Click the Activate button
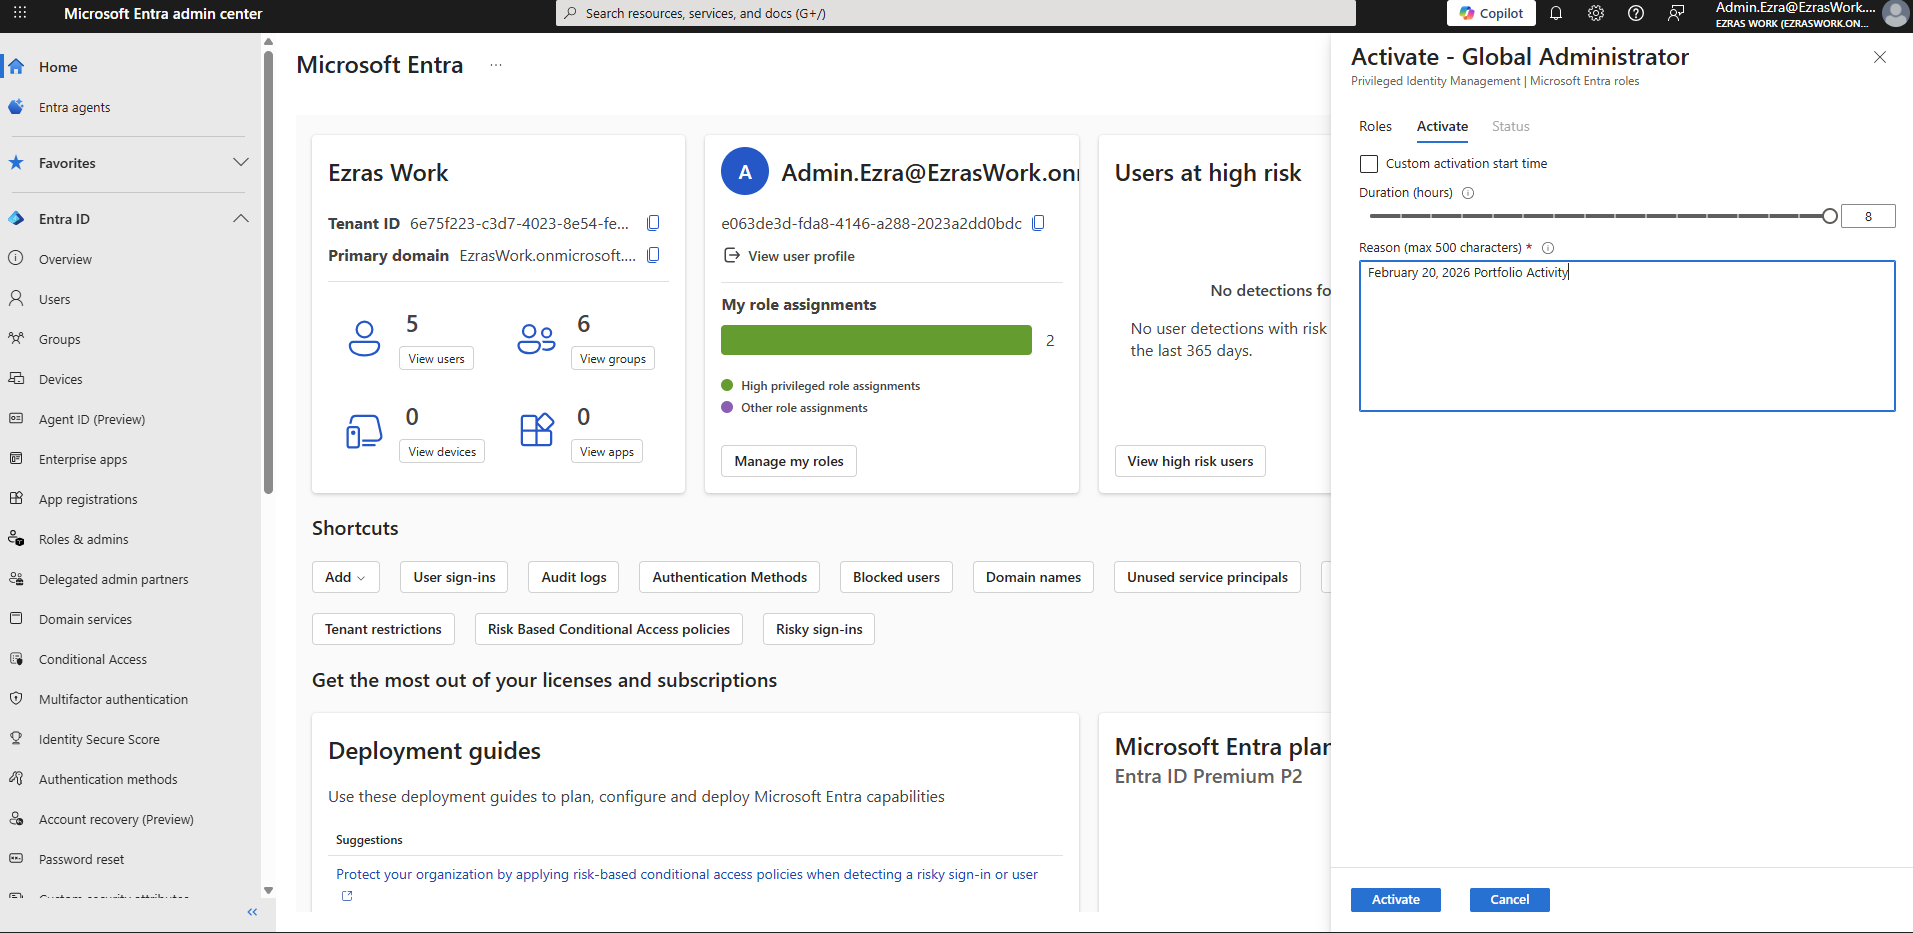1913x933 pixels. tap(1395, 900)
